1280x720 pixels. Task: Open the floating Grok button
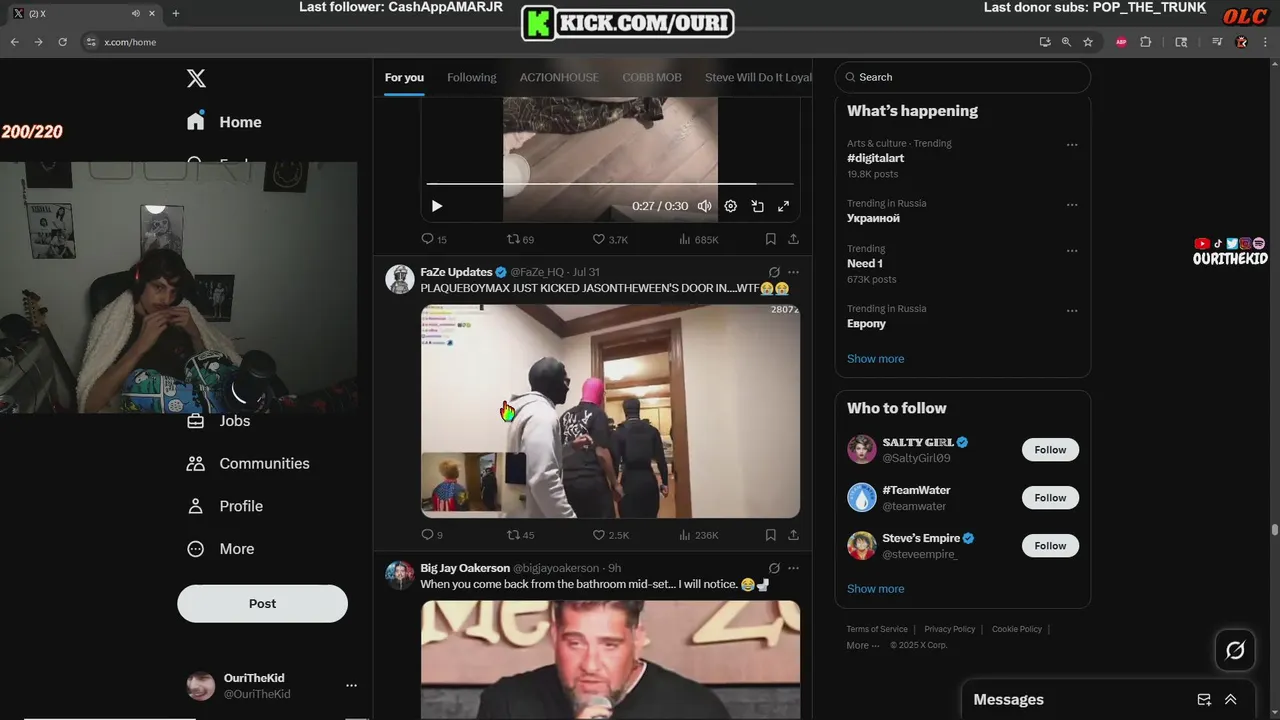tap(1235, 651)
